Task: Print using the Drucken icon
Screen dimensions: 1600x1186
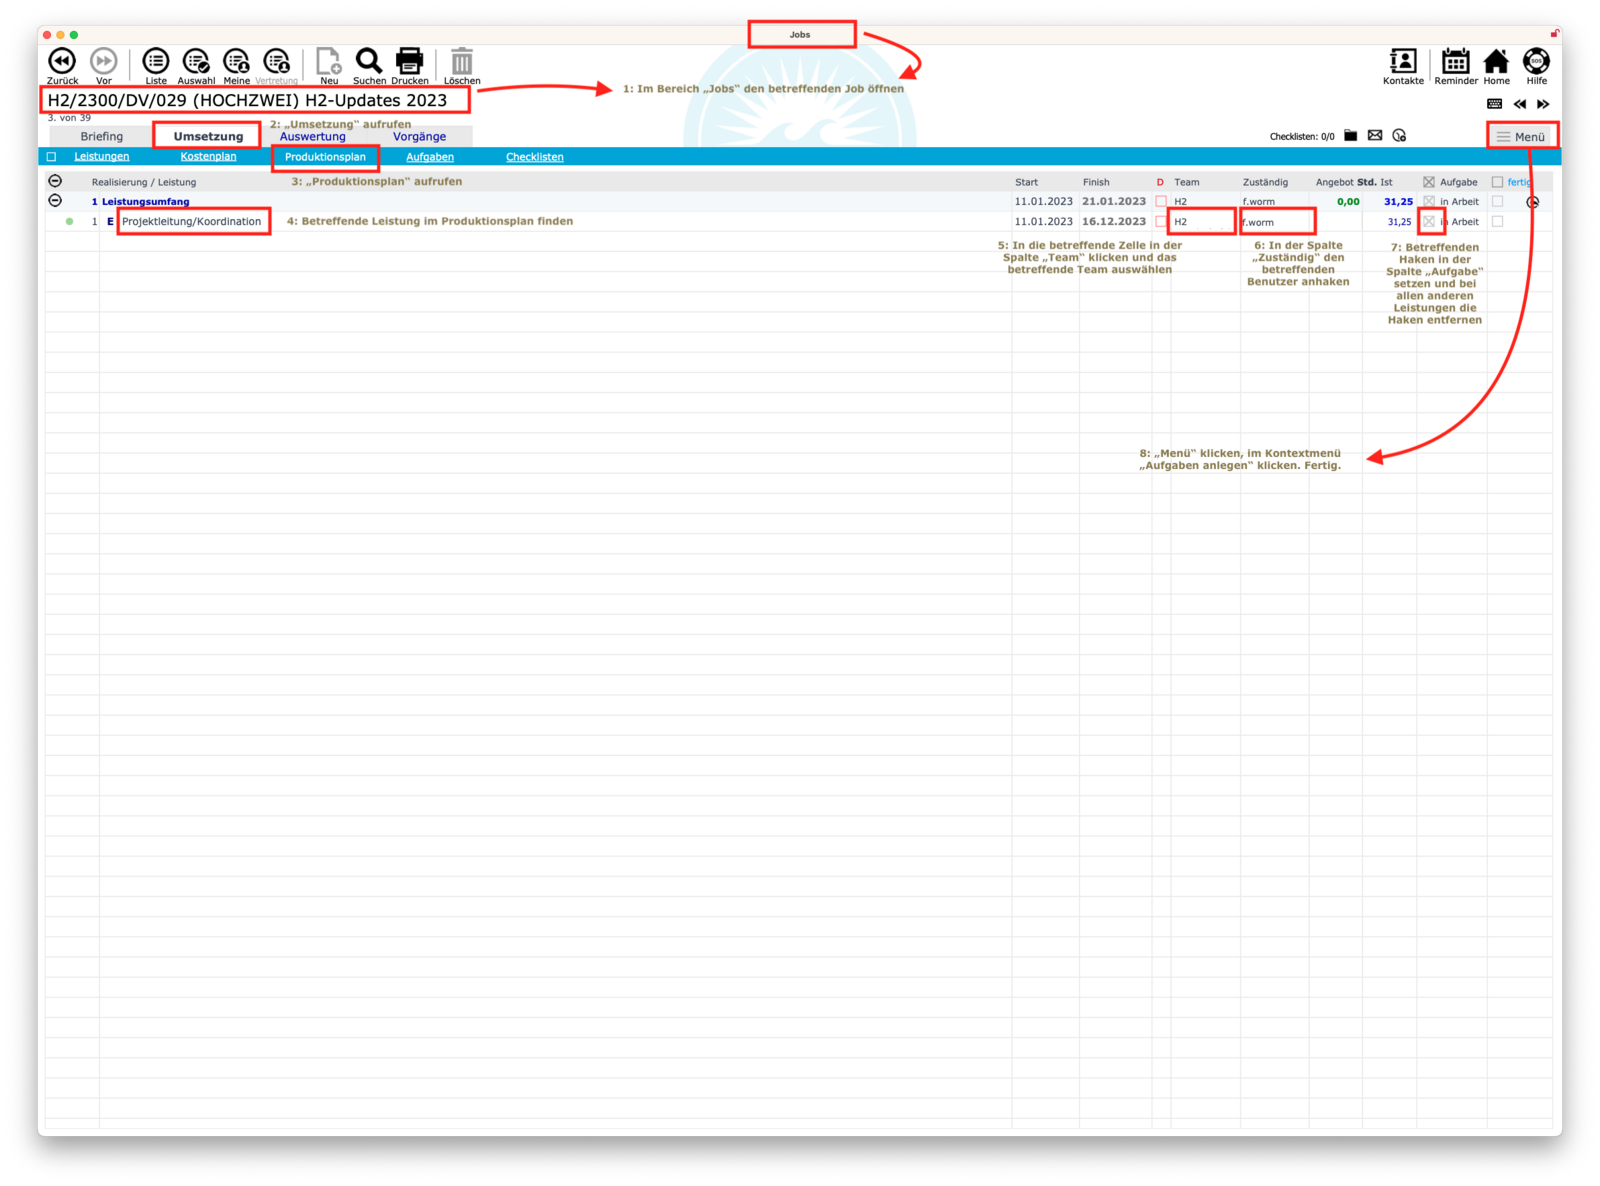Action: pos(410,62)
